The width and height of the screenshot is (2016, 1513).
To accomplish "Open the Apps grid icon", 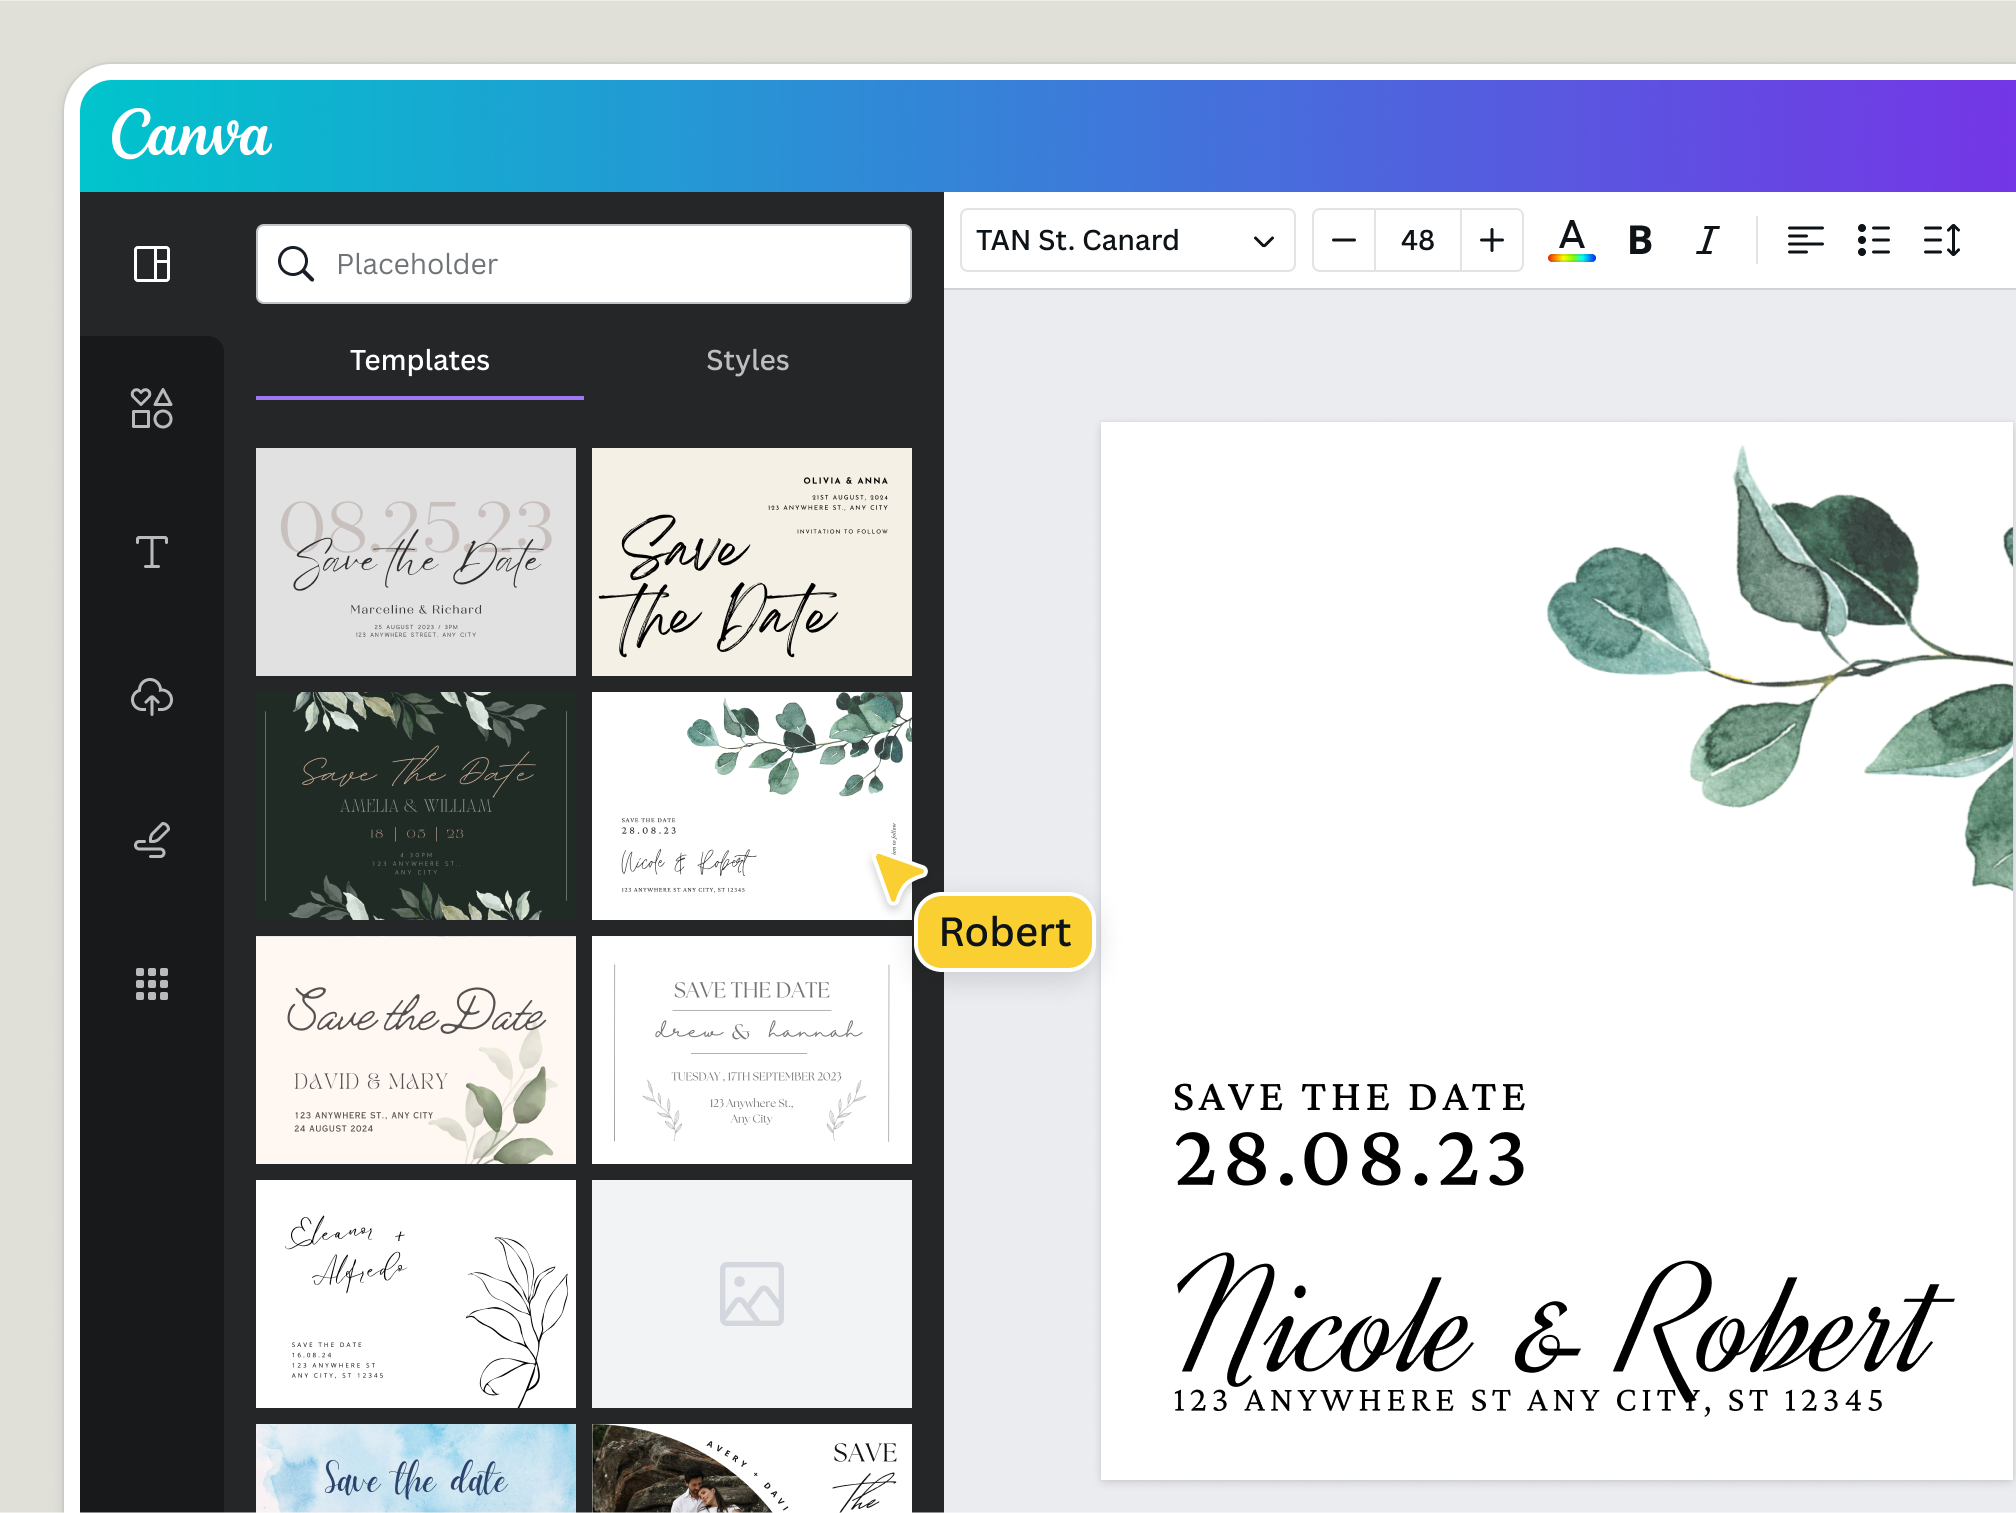I will (x=152, y=984).
